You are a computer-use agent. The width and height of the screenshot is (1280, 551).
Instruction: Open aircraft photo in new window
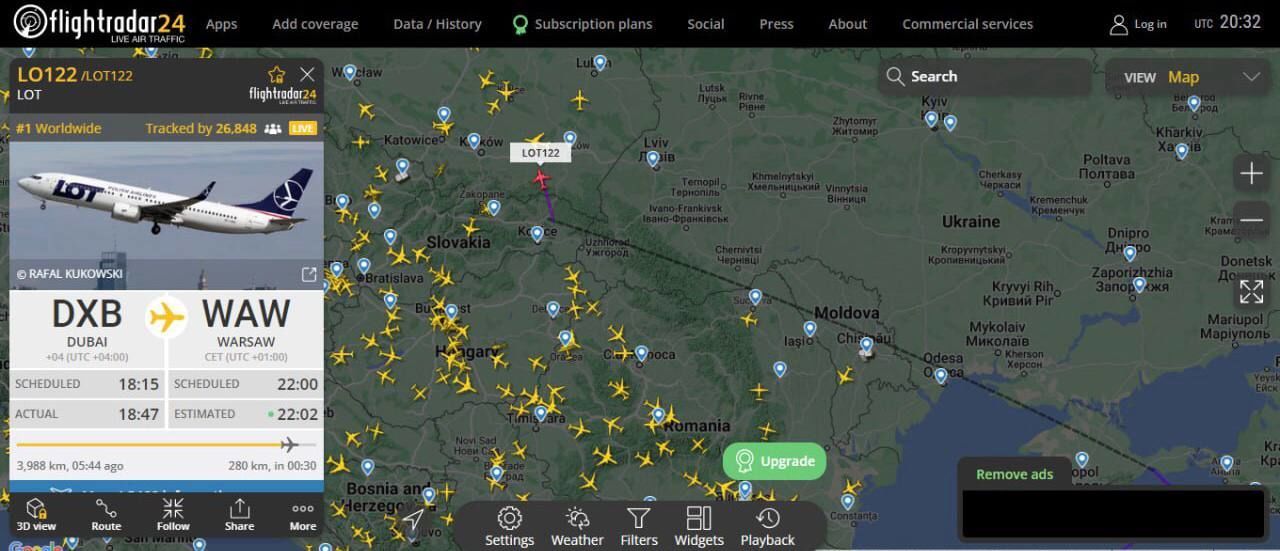[309, 274]
